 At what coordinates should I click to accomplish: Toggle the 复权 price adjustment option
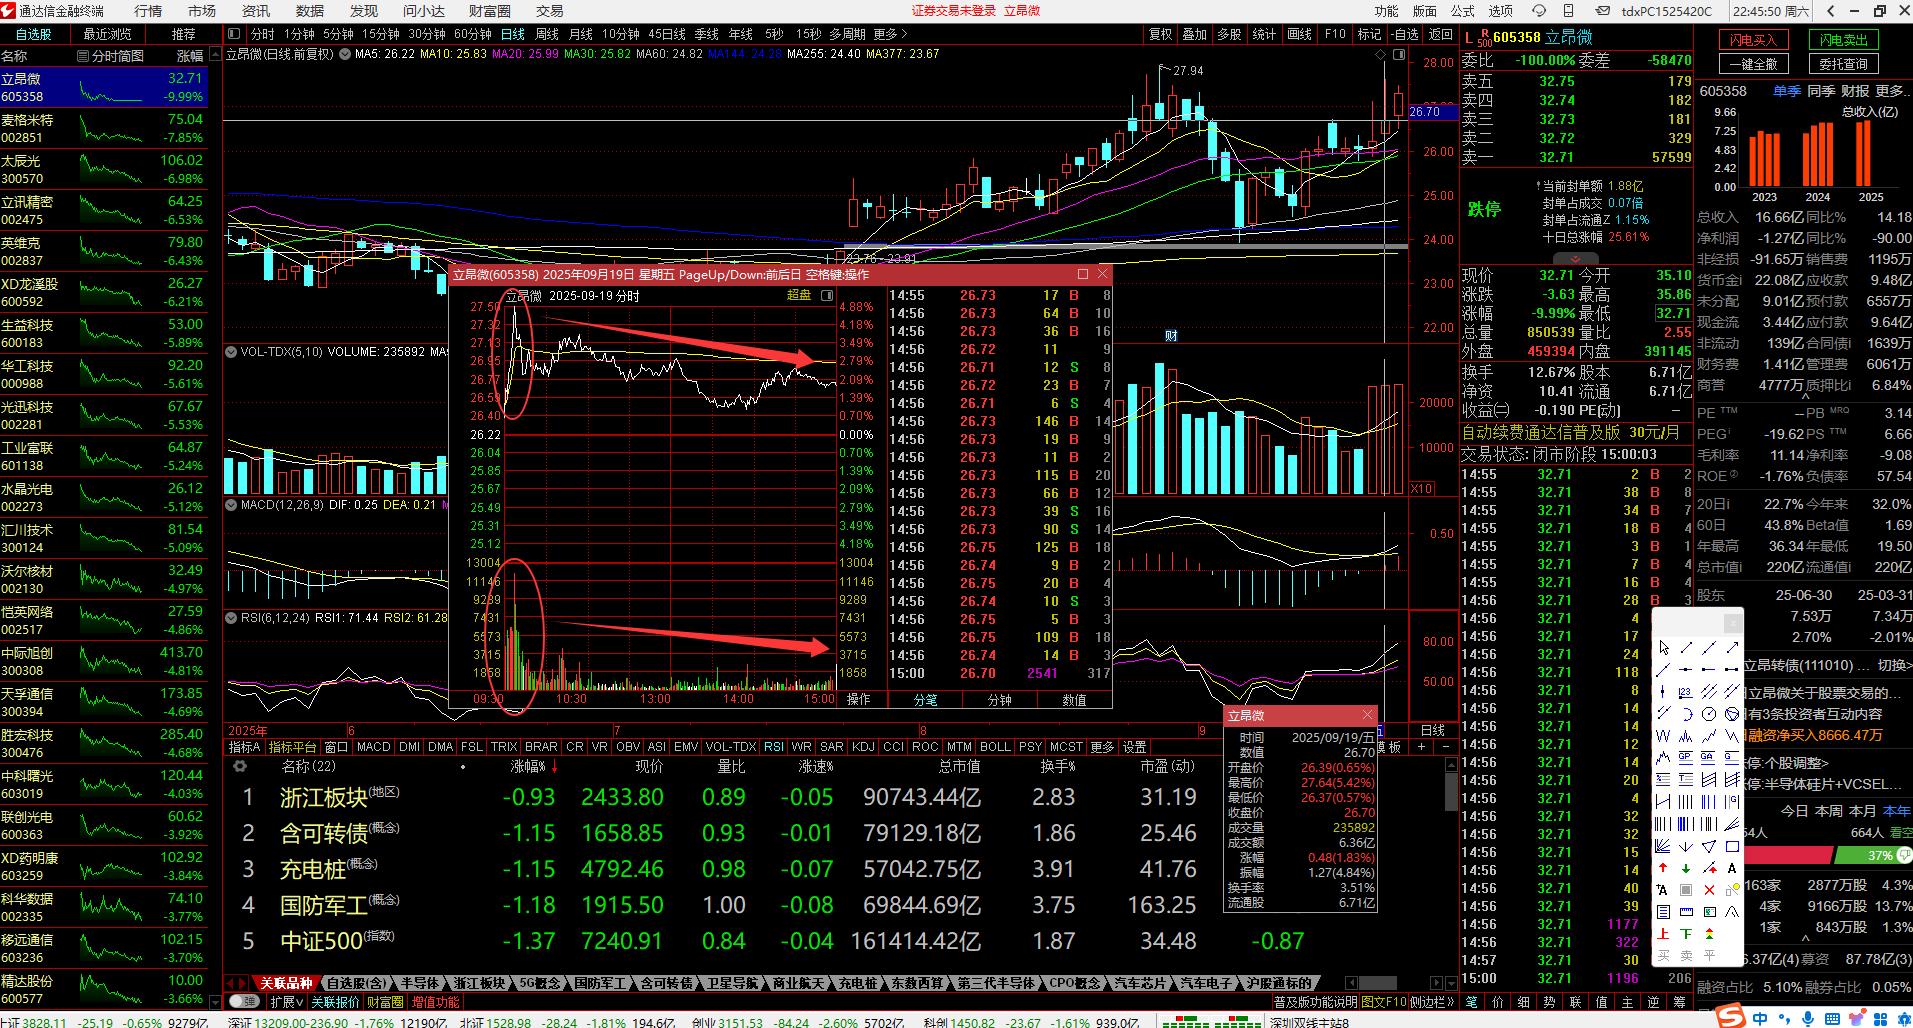tap(1160, 34)
